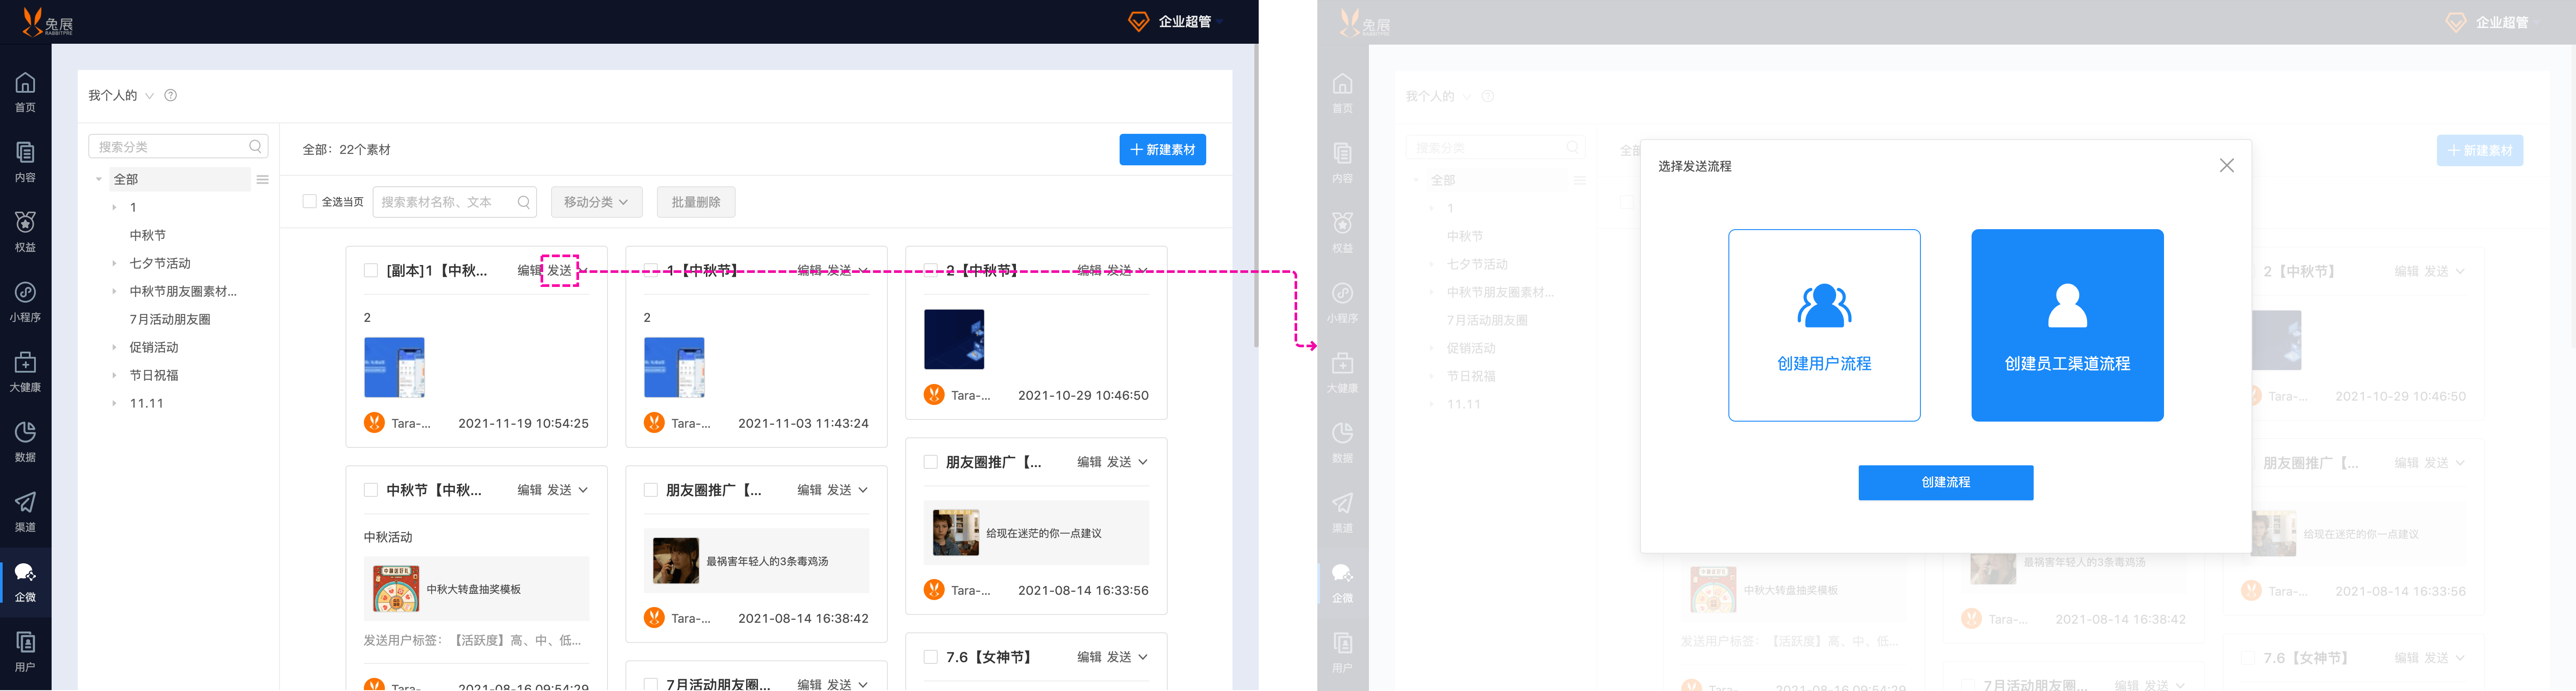Click the 搜索分类 input field
The width and height of the screenshot is (2576, 691).
(178, 146)
